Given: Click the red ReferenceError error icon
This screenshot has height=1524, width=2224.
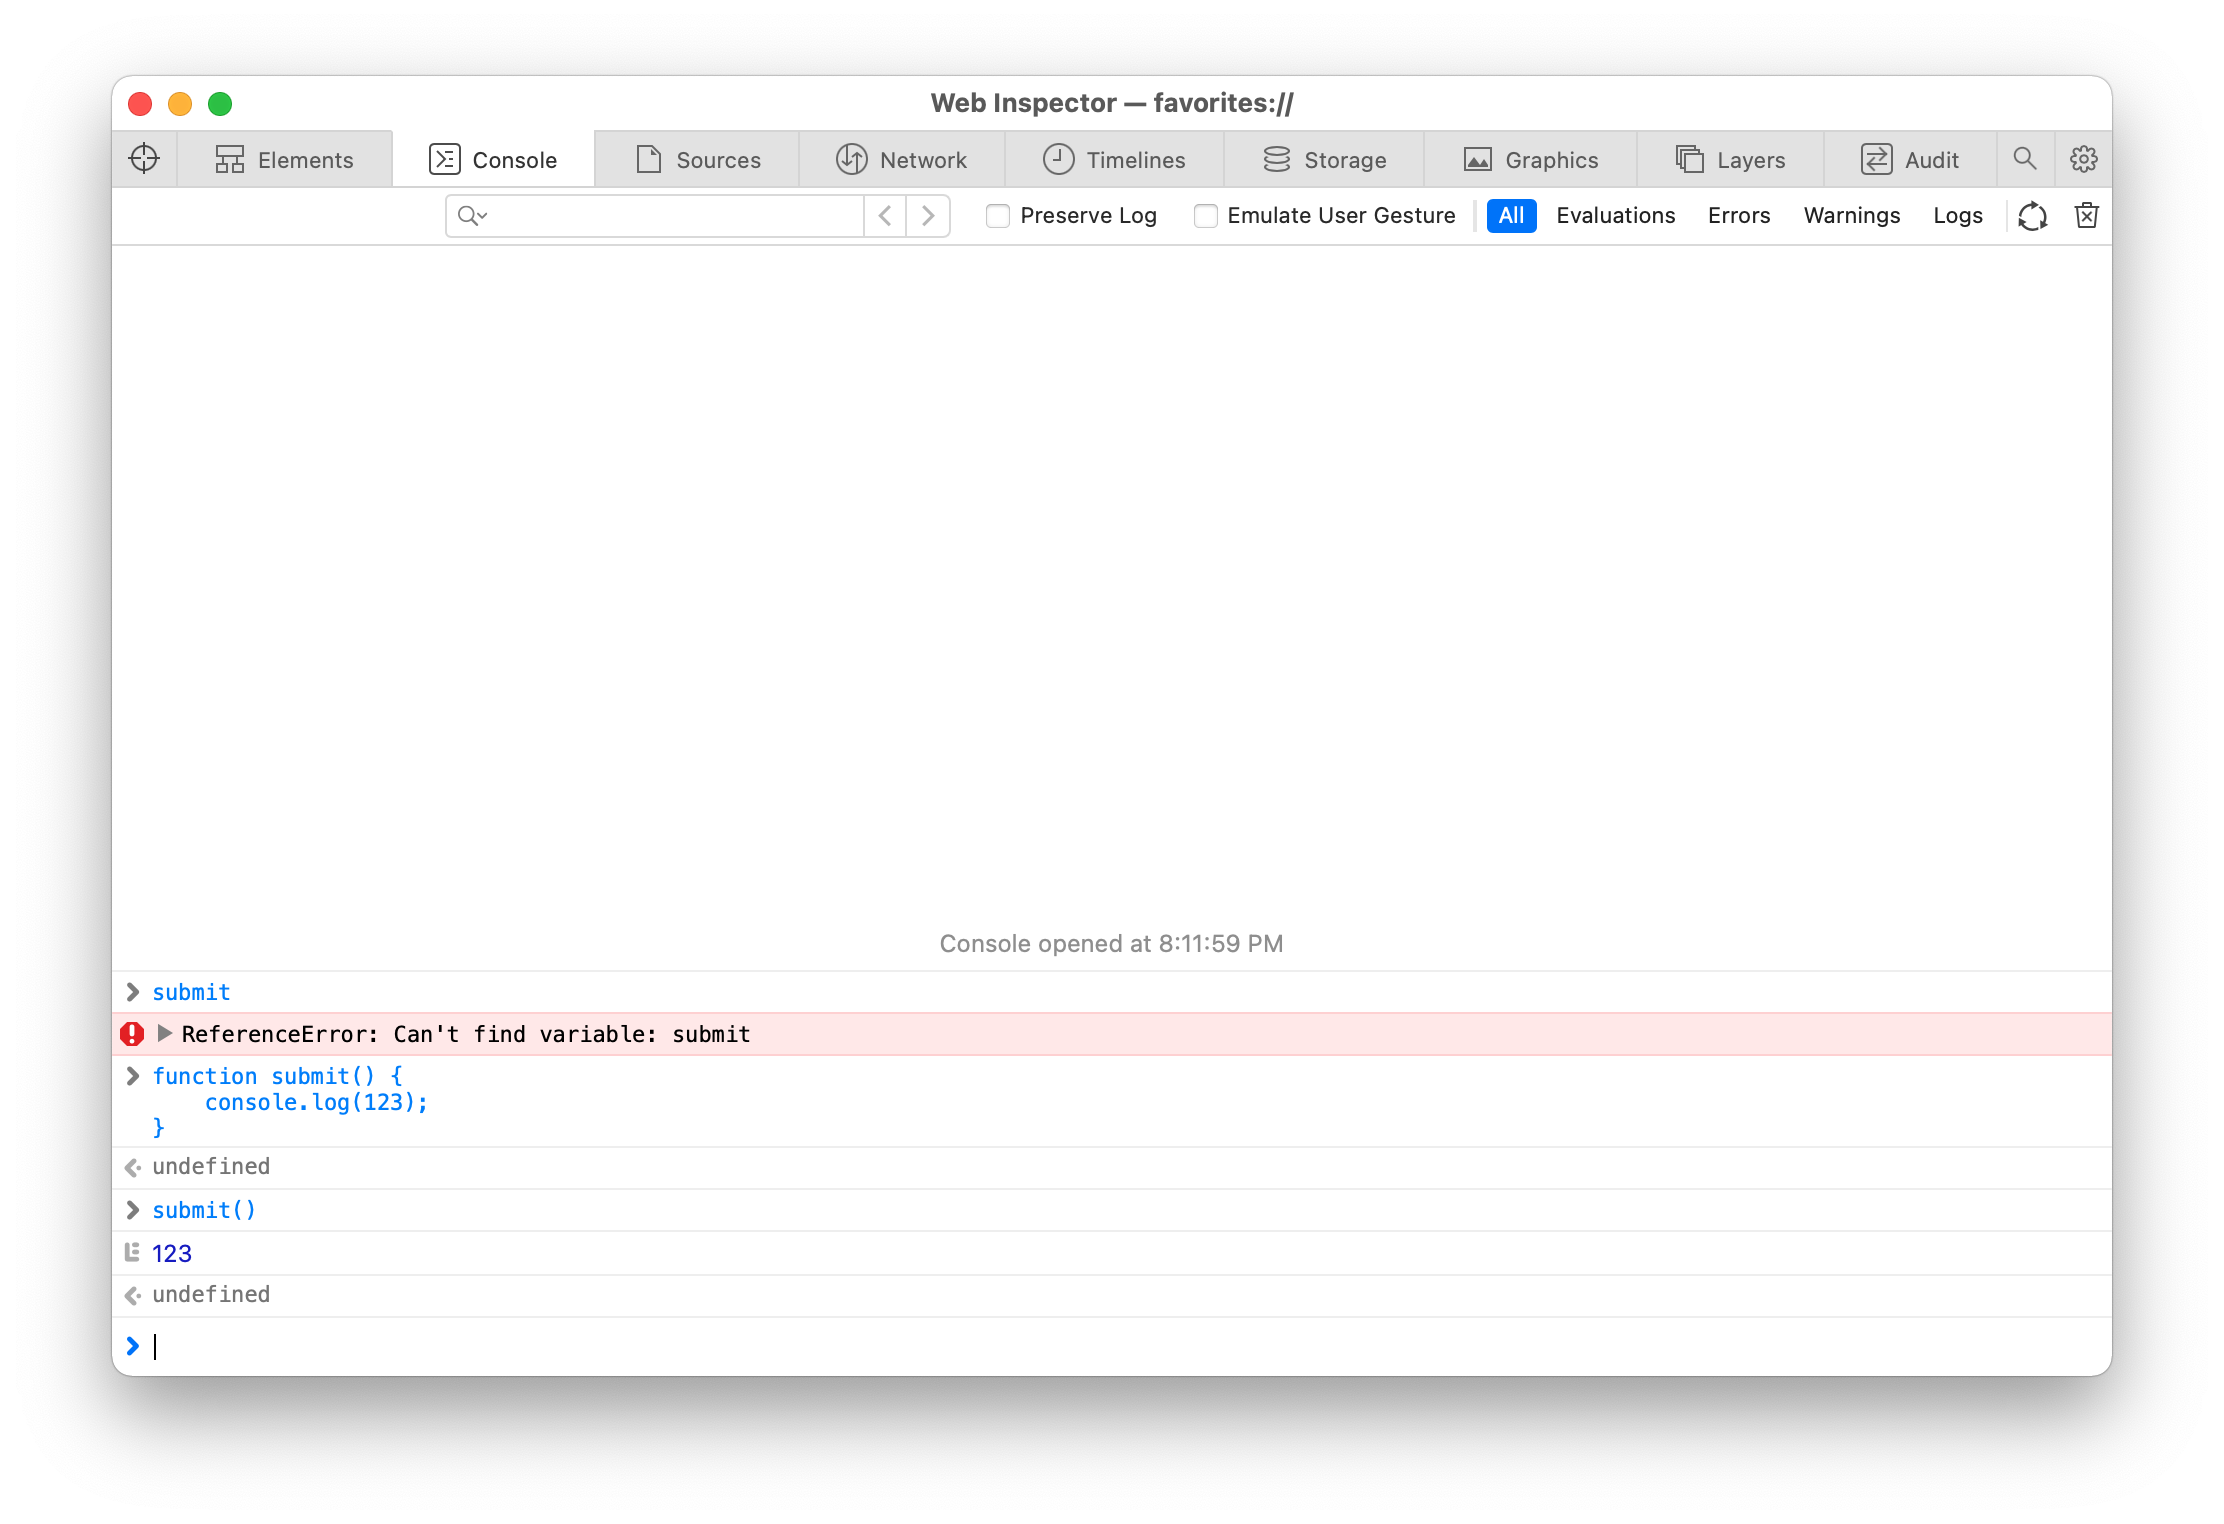Looking at the screenshot, I should (x=132, y=1034).
